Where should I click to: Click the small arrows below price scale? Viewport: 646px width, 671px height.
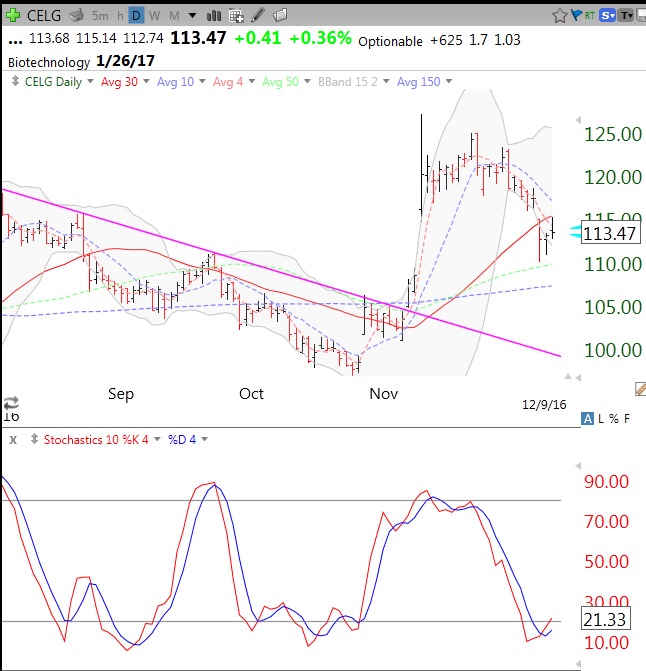(572, 377)
